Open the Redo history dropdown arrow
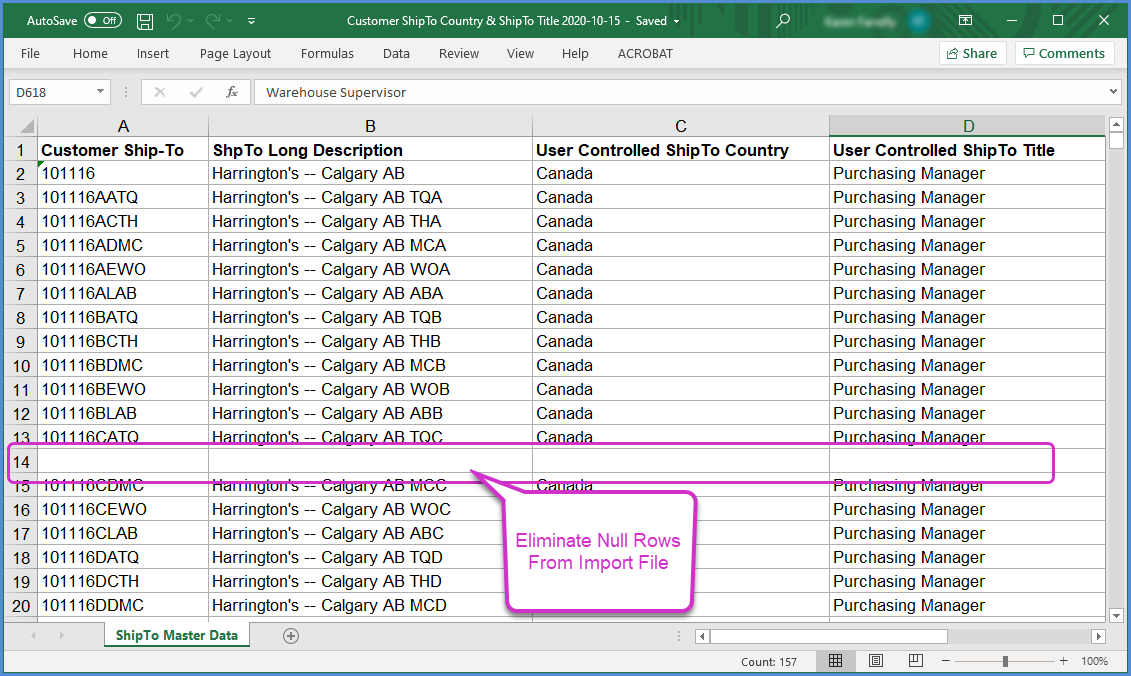The height and width of the screenshot is (676, 1131). pyautogui.click(x=229, y=21)
